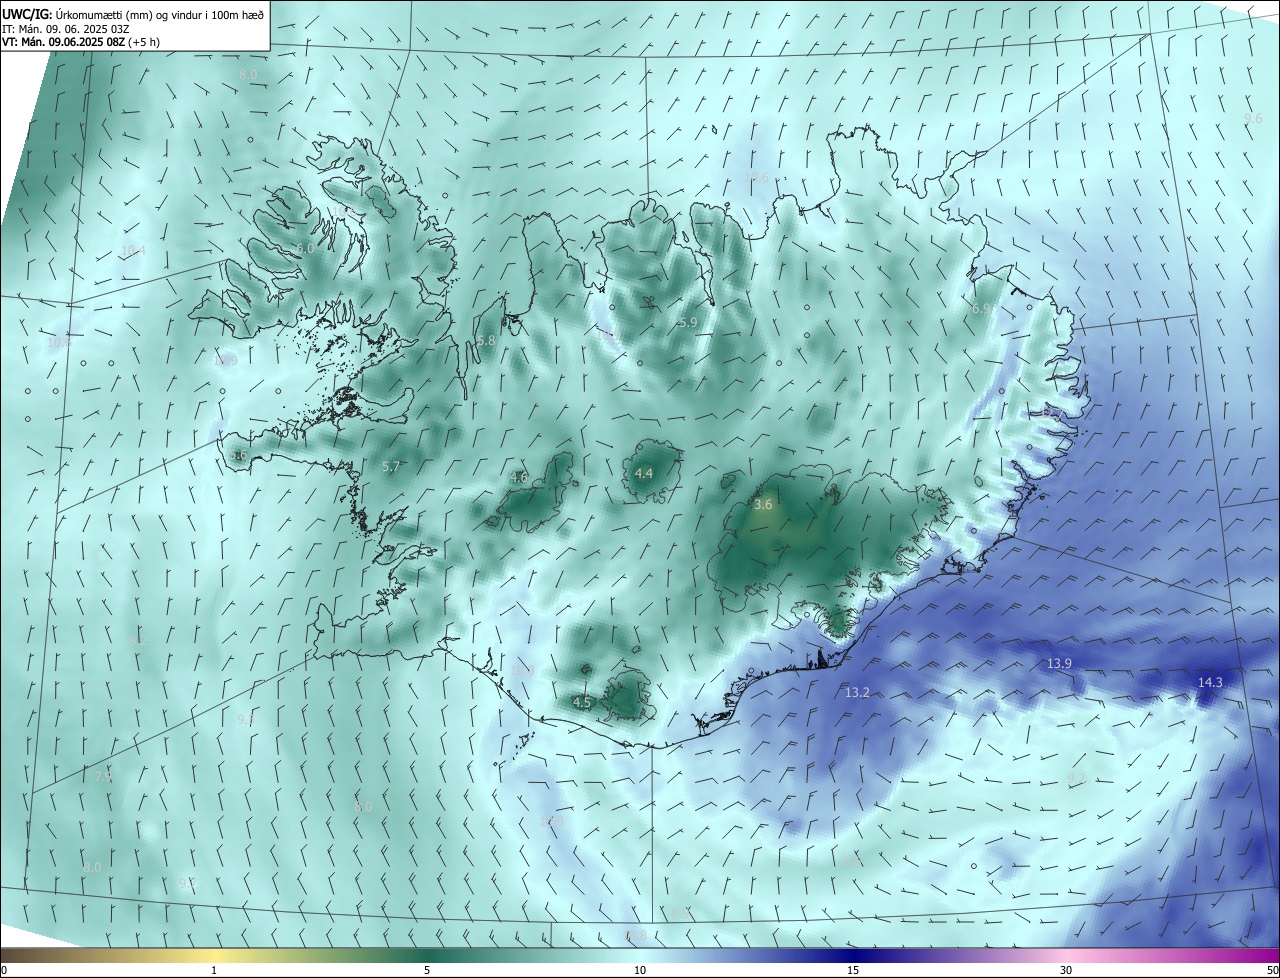Screen dimensions: 1280x978
Task: Click the 5.9 value label in north Iceland
Action: tap(687, 323)
